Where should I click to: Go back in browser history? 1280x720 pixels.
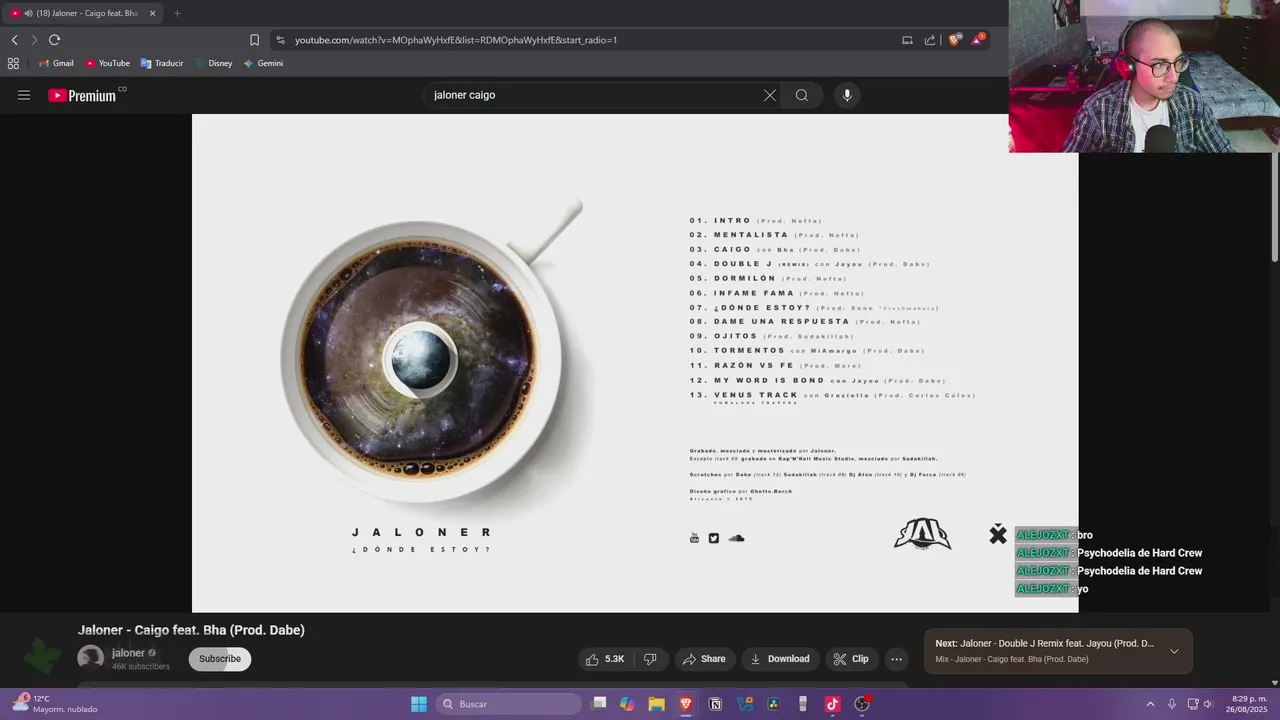point(14,40)
